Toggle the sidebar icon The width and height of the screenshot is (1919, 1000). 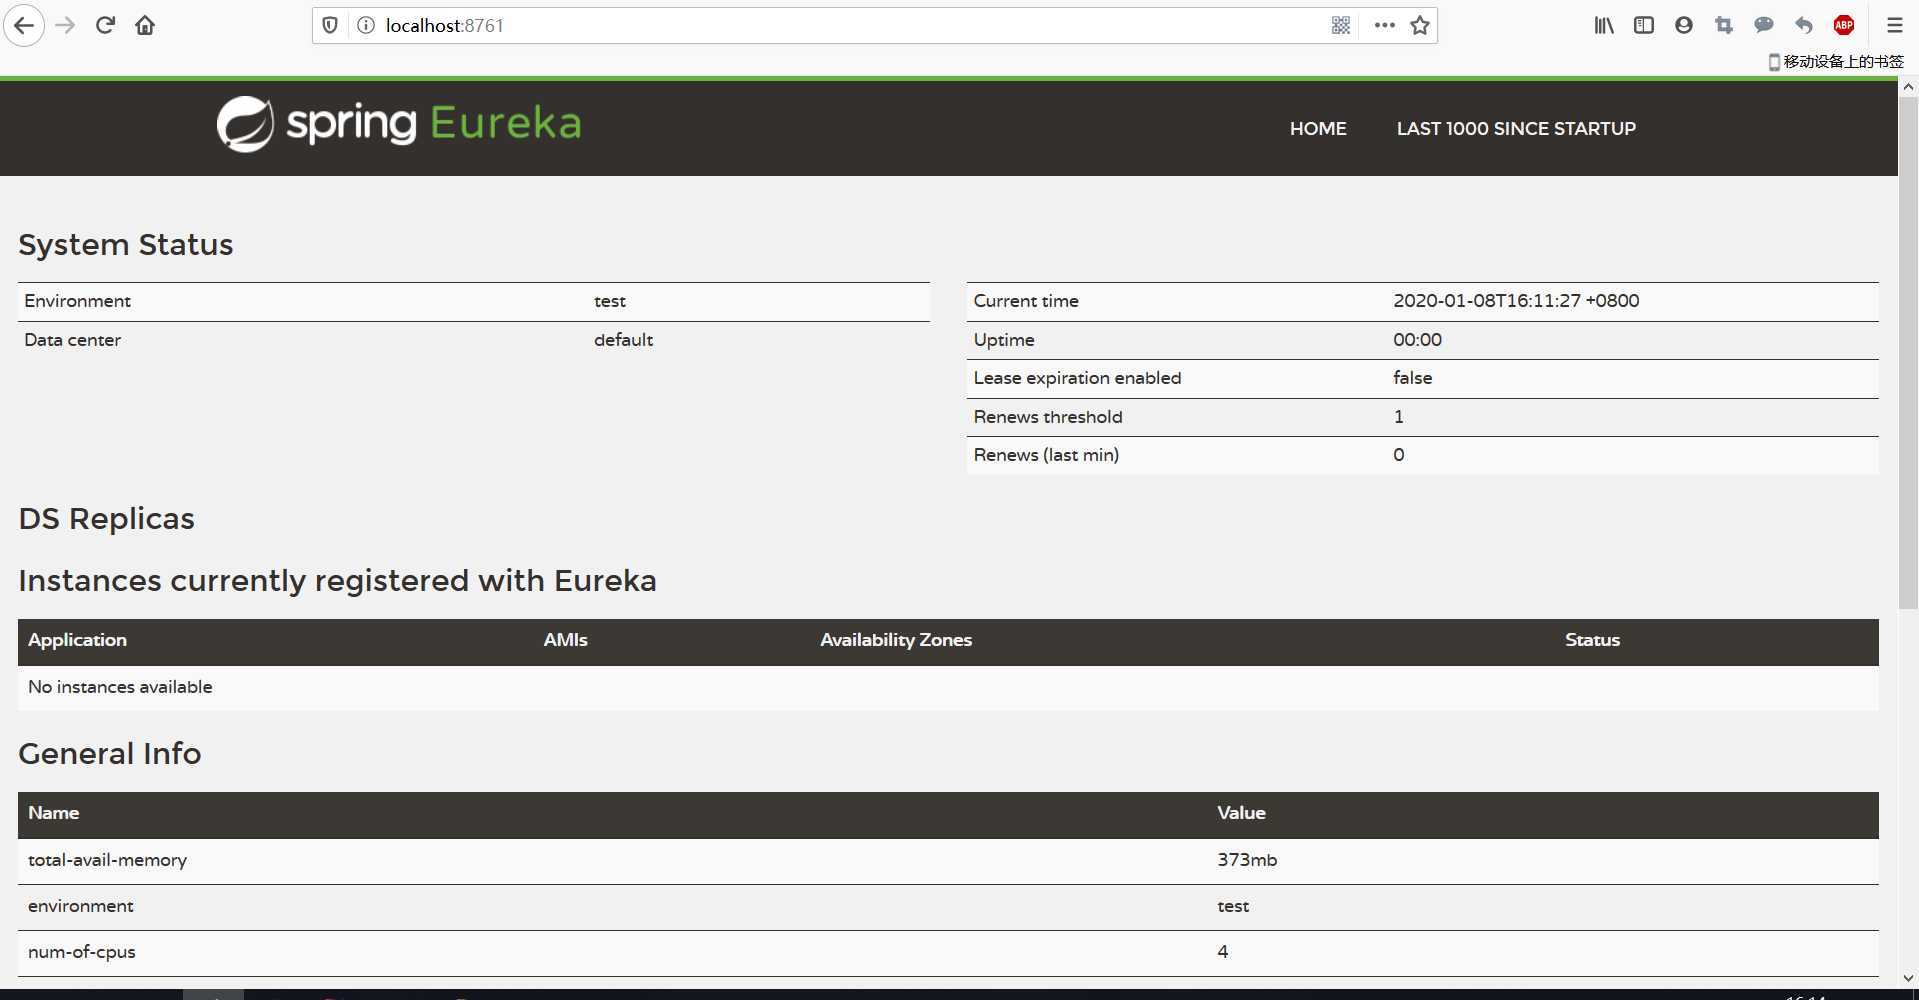[1644, 26]
